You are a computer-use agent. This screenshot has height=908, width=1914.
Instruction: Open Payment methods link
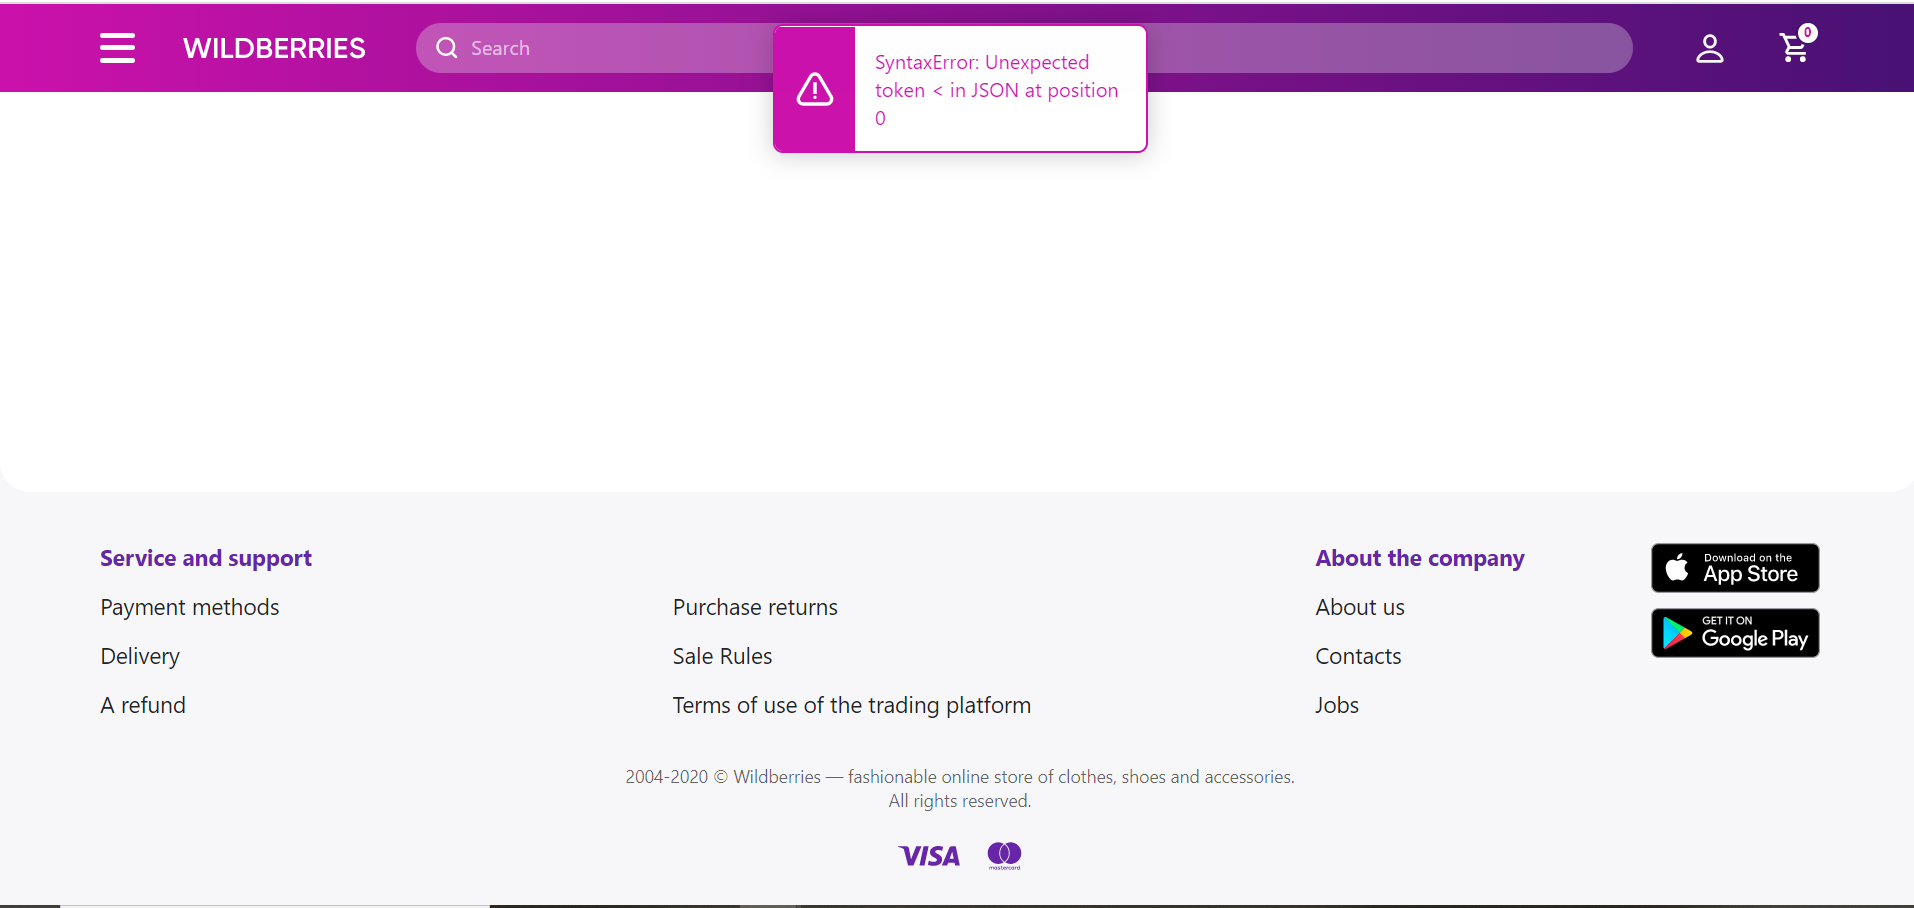[x=190, y=607]
